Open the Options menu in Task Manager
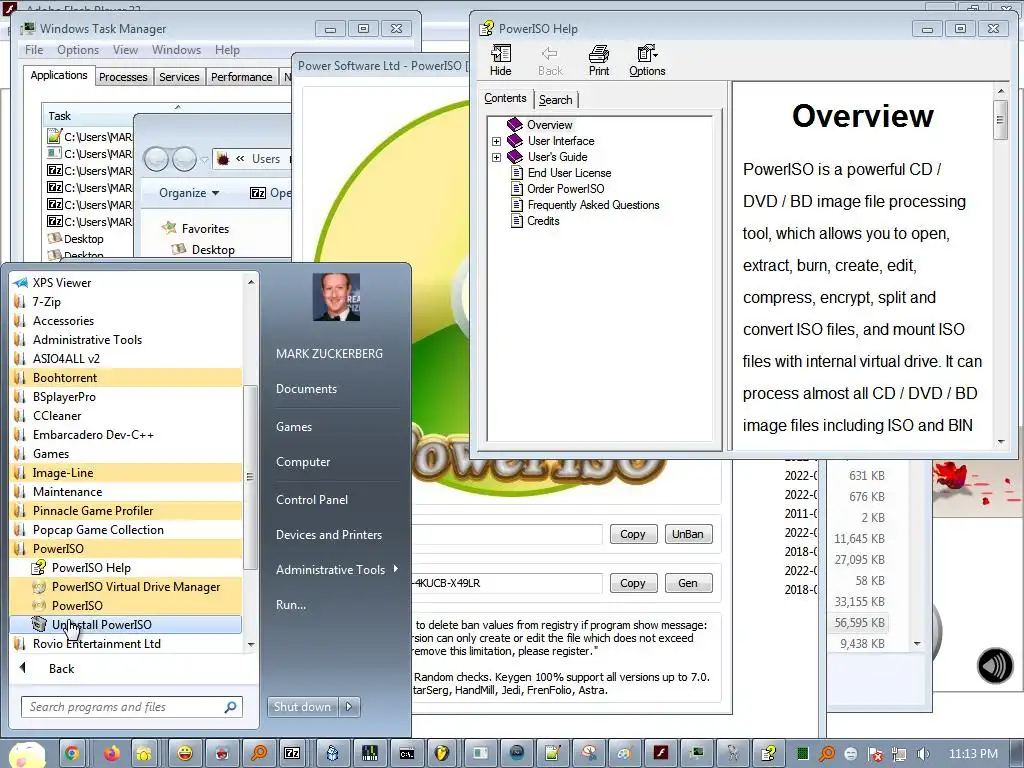Image resolution: width=1024 pixels, height=768 pixels. click(x=78, y=50)
